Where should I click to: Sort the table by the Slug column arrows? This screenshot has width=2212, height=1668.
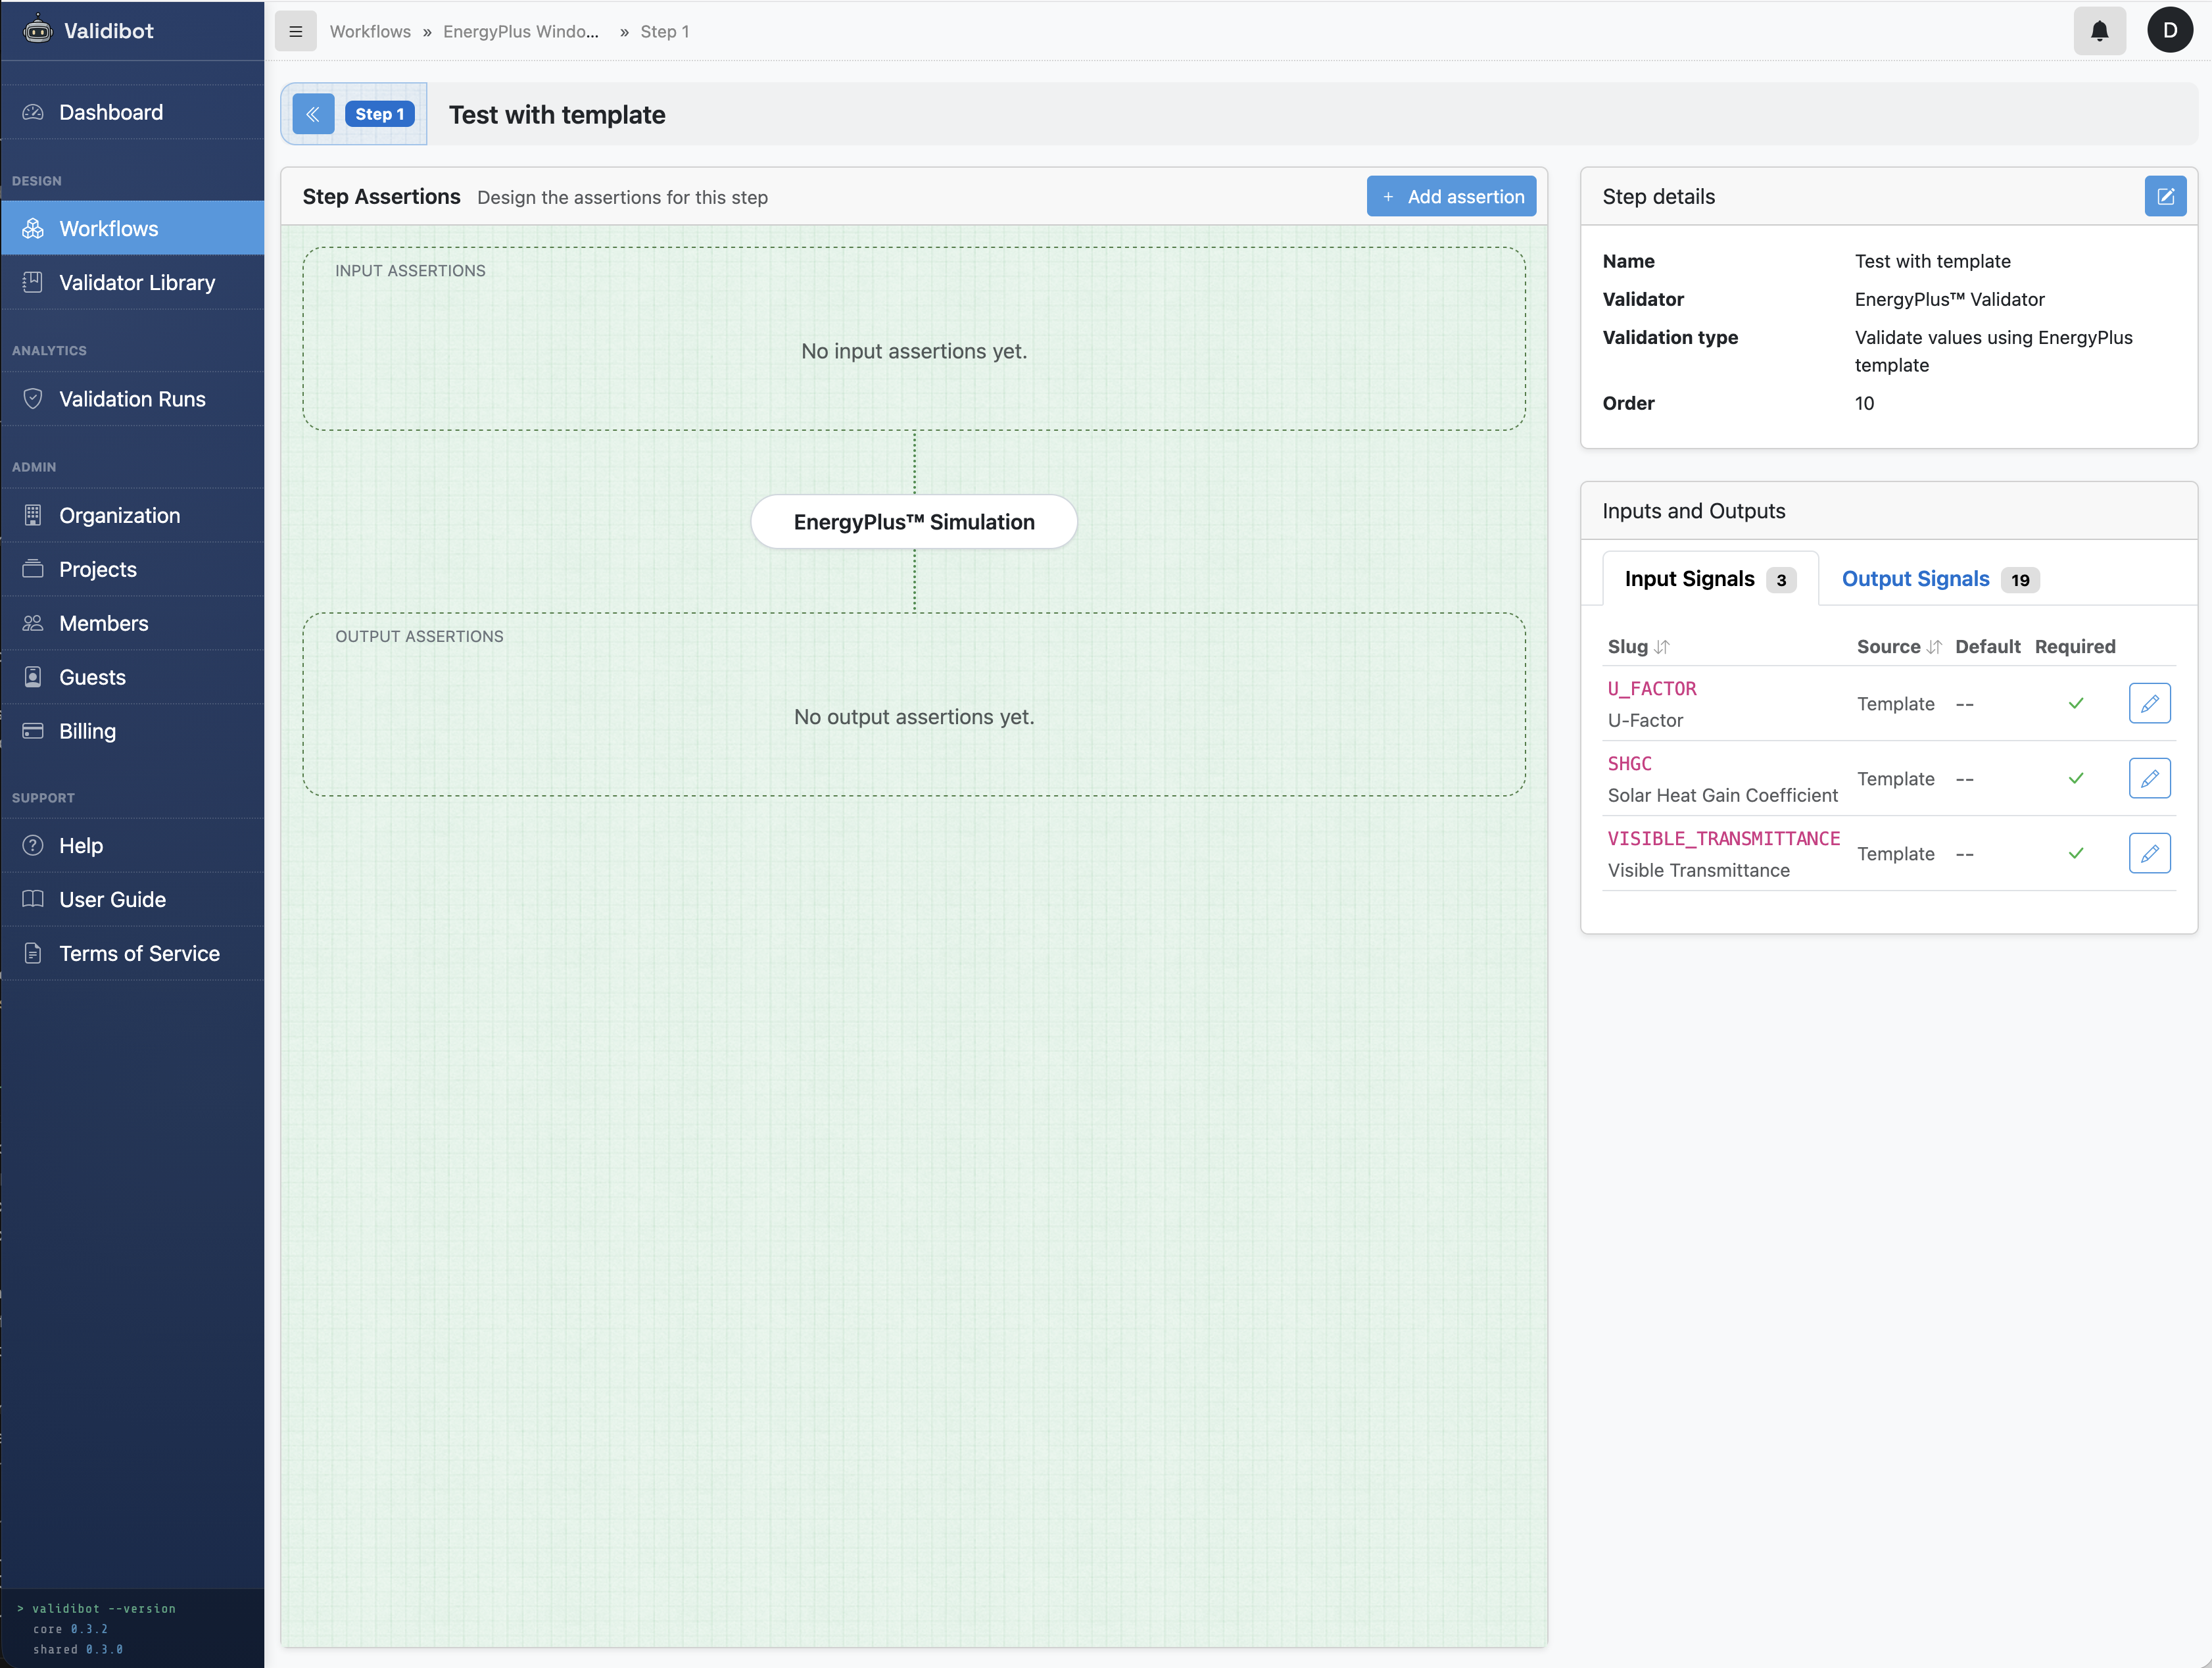(x=1661, y=646)
